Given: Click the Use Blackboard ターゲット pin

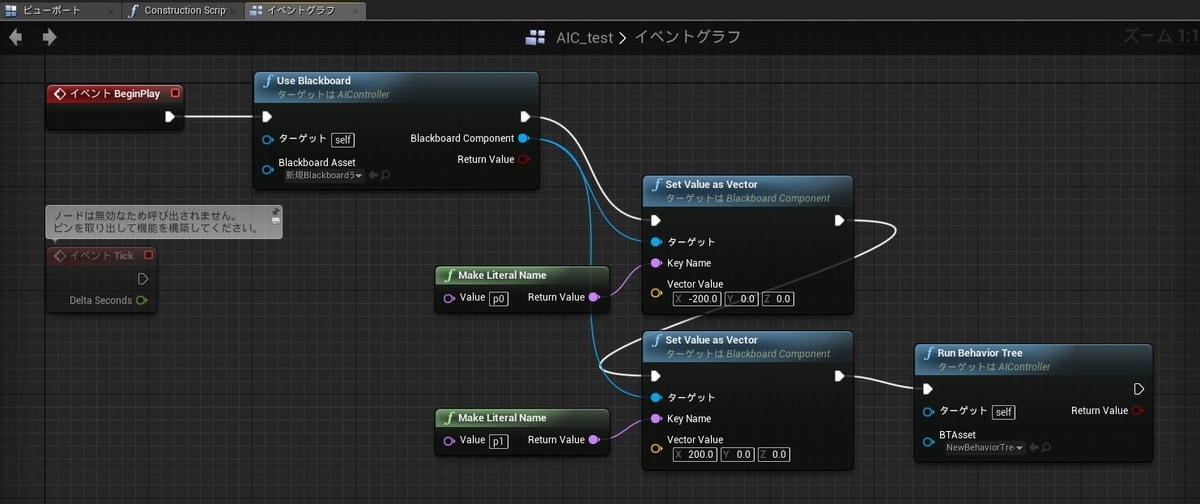Looking at the screenshot, I should tap(267, 139).
